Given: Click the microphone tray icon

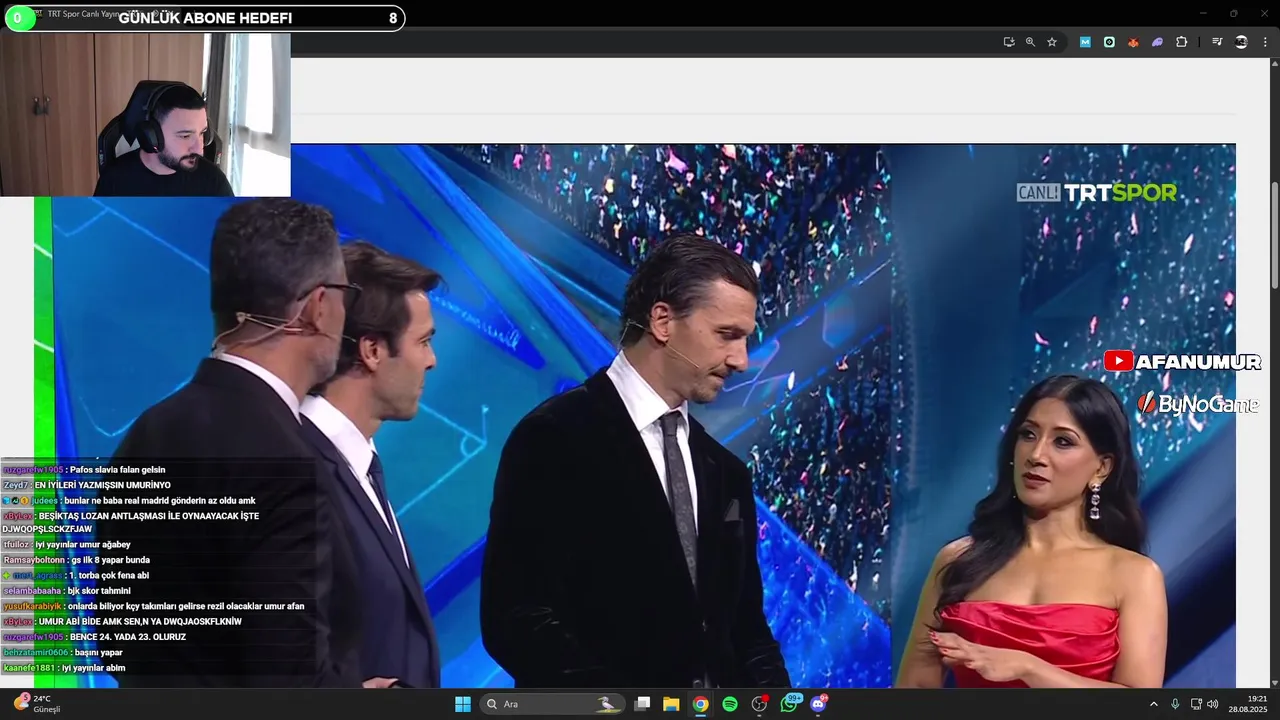Looking at the screenshot, I should point(1175,704).
